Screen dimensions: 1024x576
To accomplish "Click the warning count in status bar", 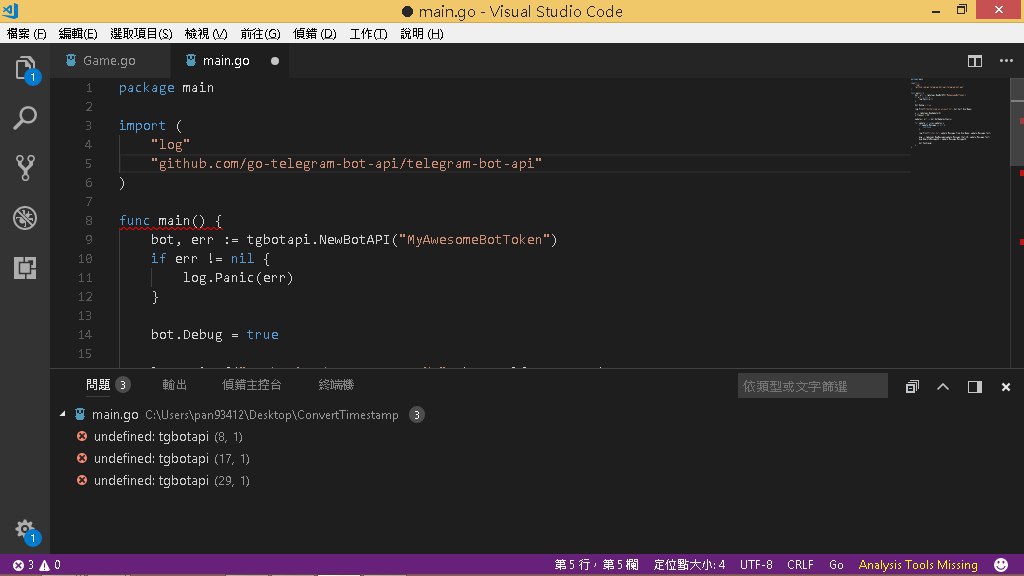I will pos(50,565).
